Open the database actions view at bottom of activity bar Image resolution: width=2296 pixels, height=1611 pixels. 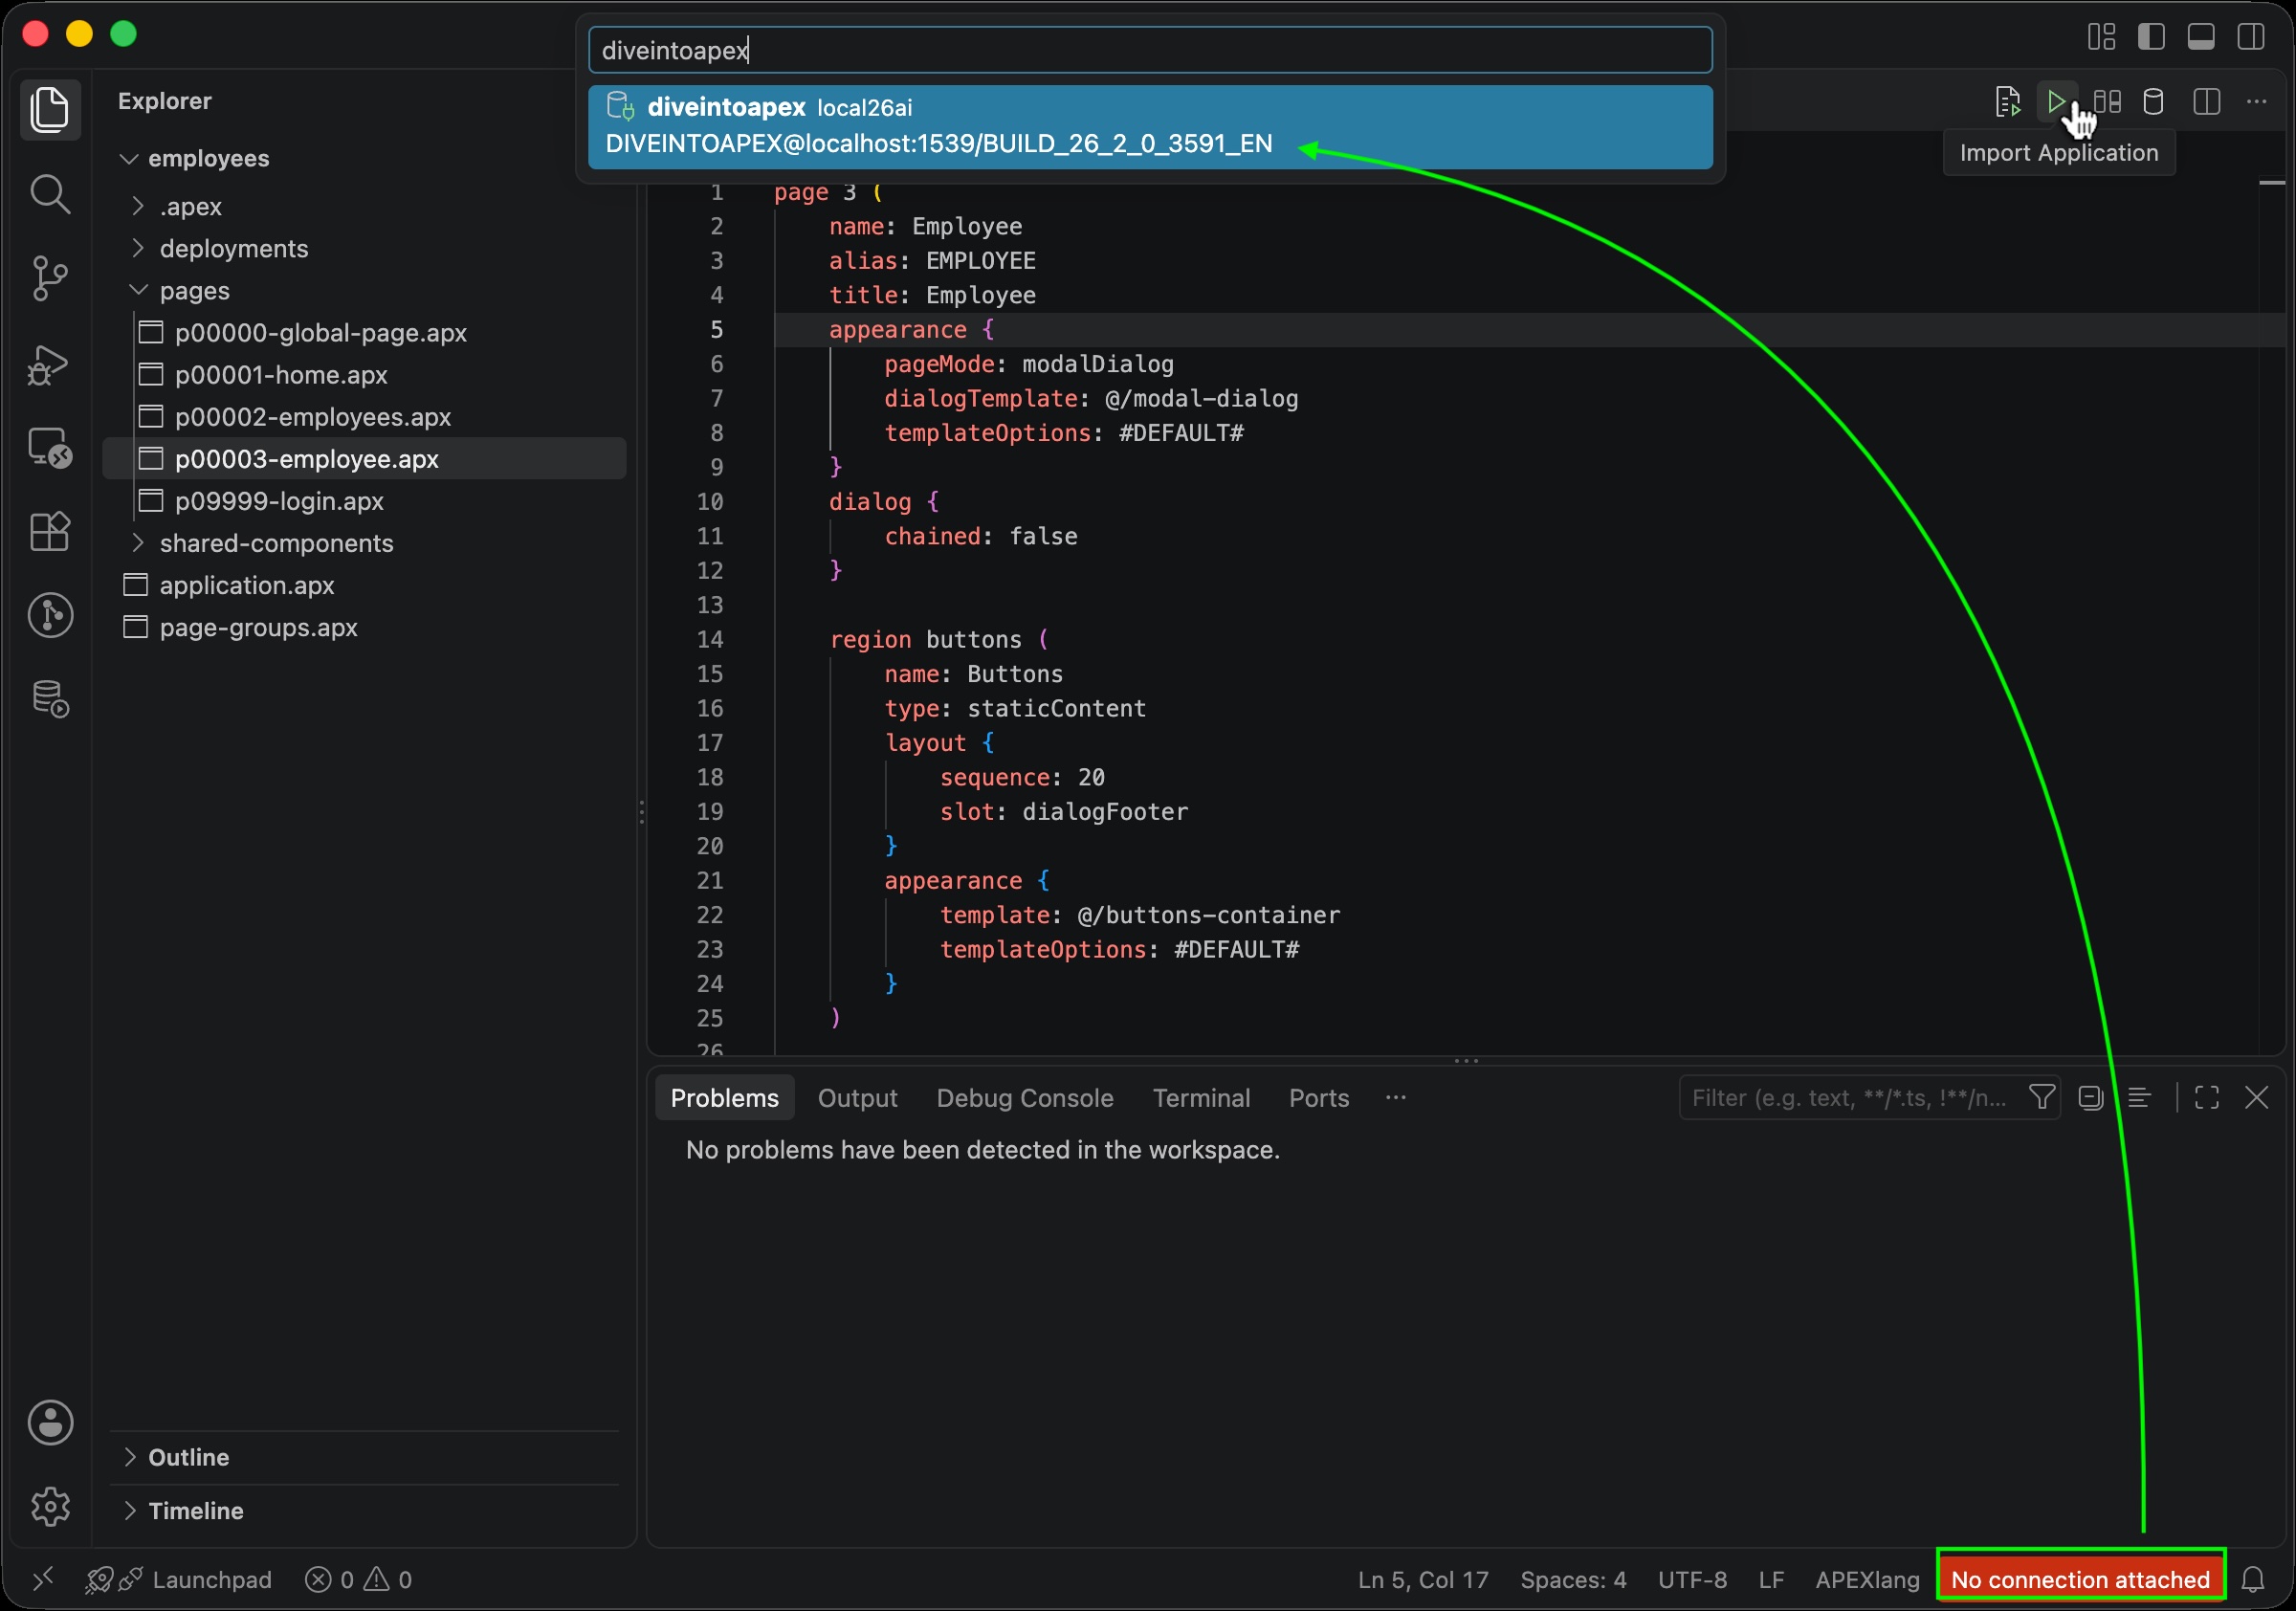[50, 699]
